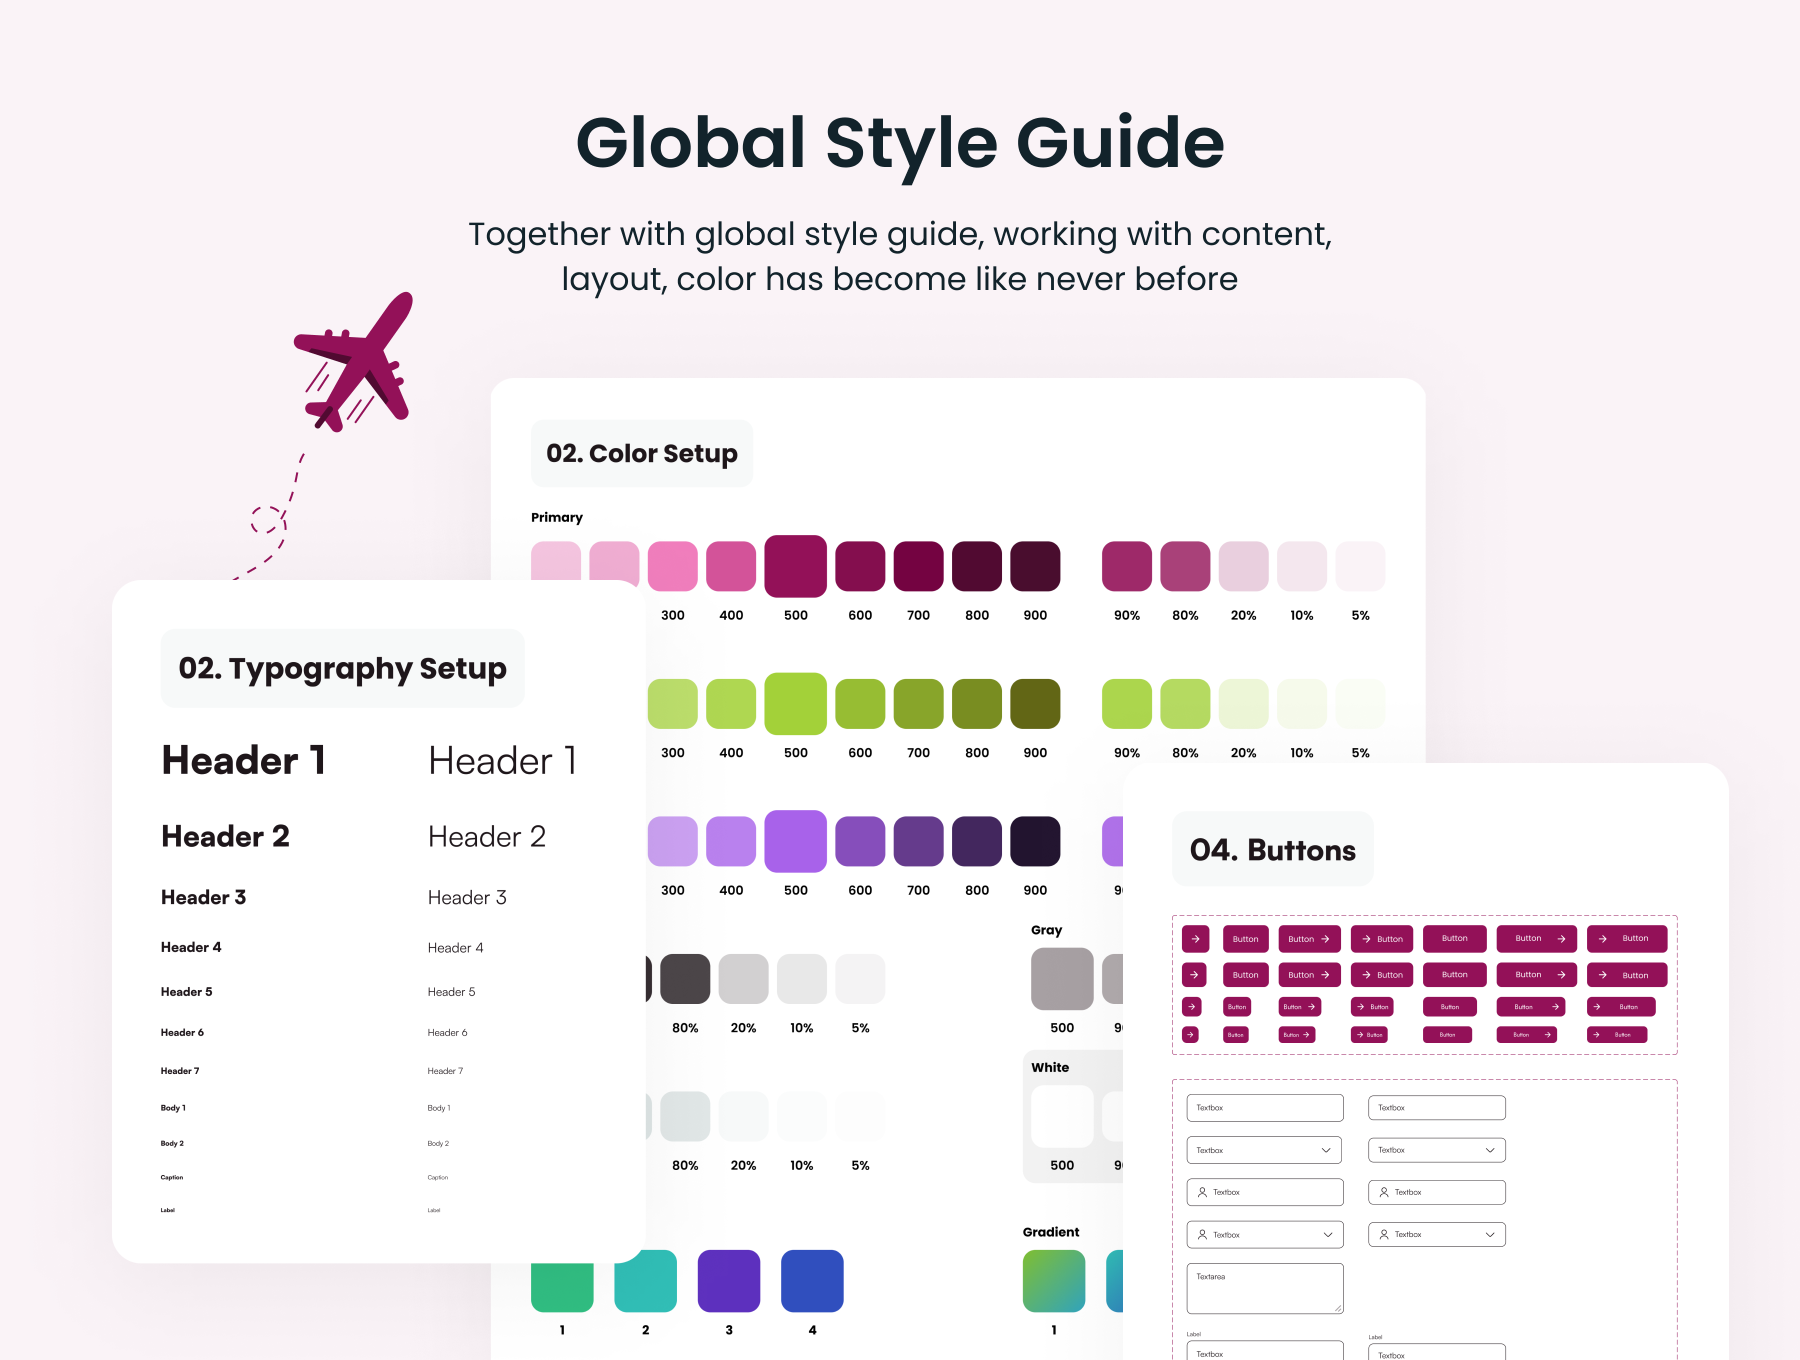Click user icon in narrow textbox with chevron
Image resolution: width=1800 pixels, height=1360 pixels.
tap(1384, 1235)
